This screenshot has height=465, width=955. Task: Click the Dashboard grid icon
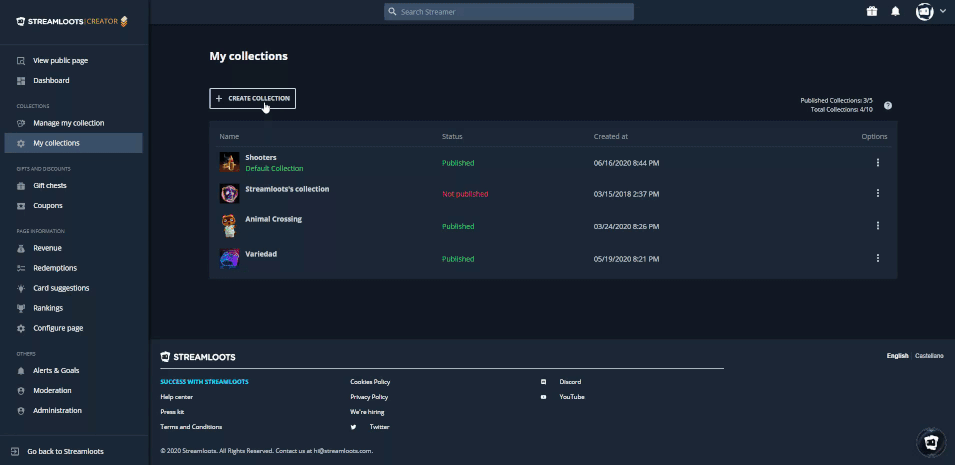(x=21, y=80)
